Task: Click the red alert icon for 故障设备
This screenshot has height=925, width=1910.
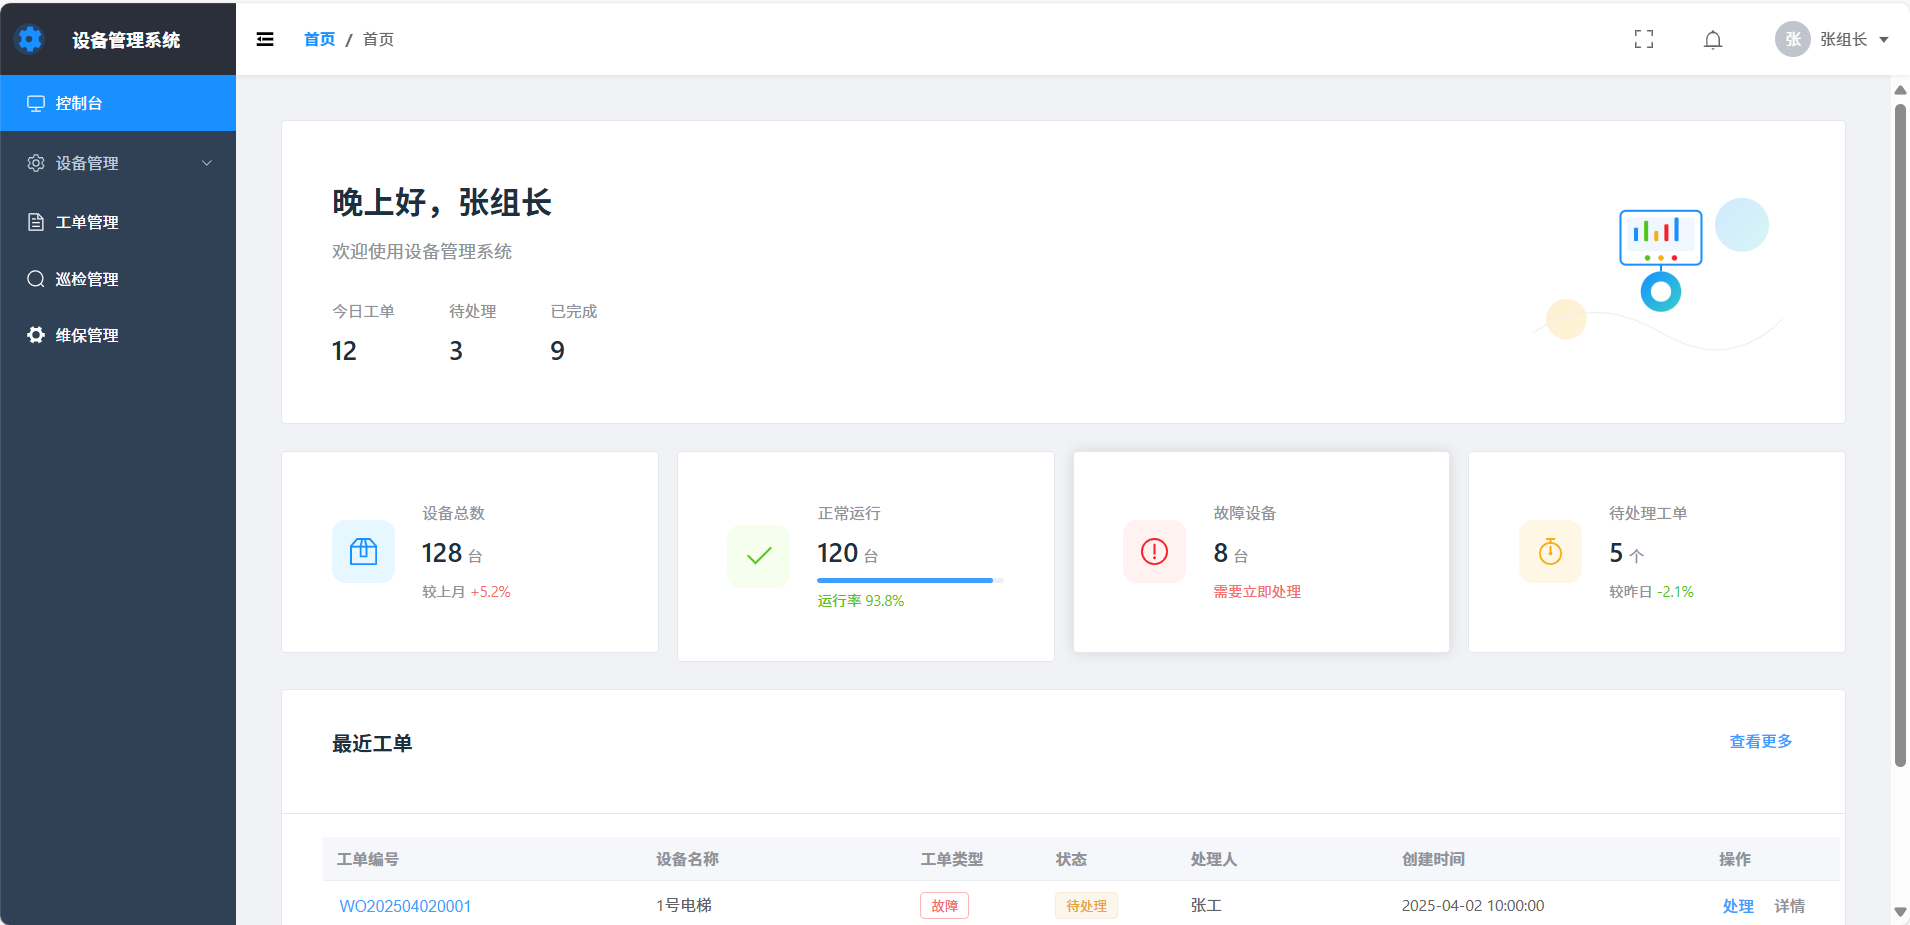Action: [x=1154, y=551]
